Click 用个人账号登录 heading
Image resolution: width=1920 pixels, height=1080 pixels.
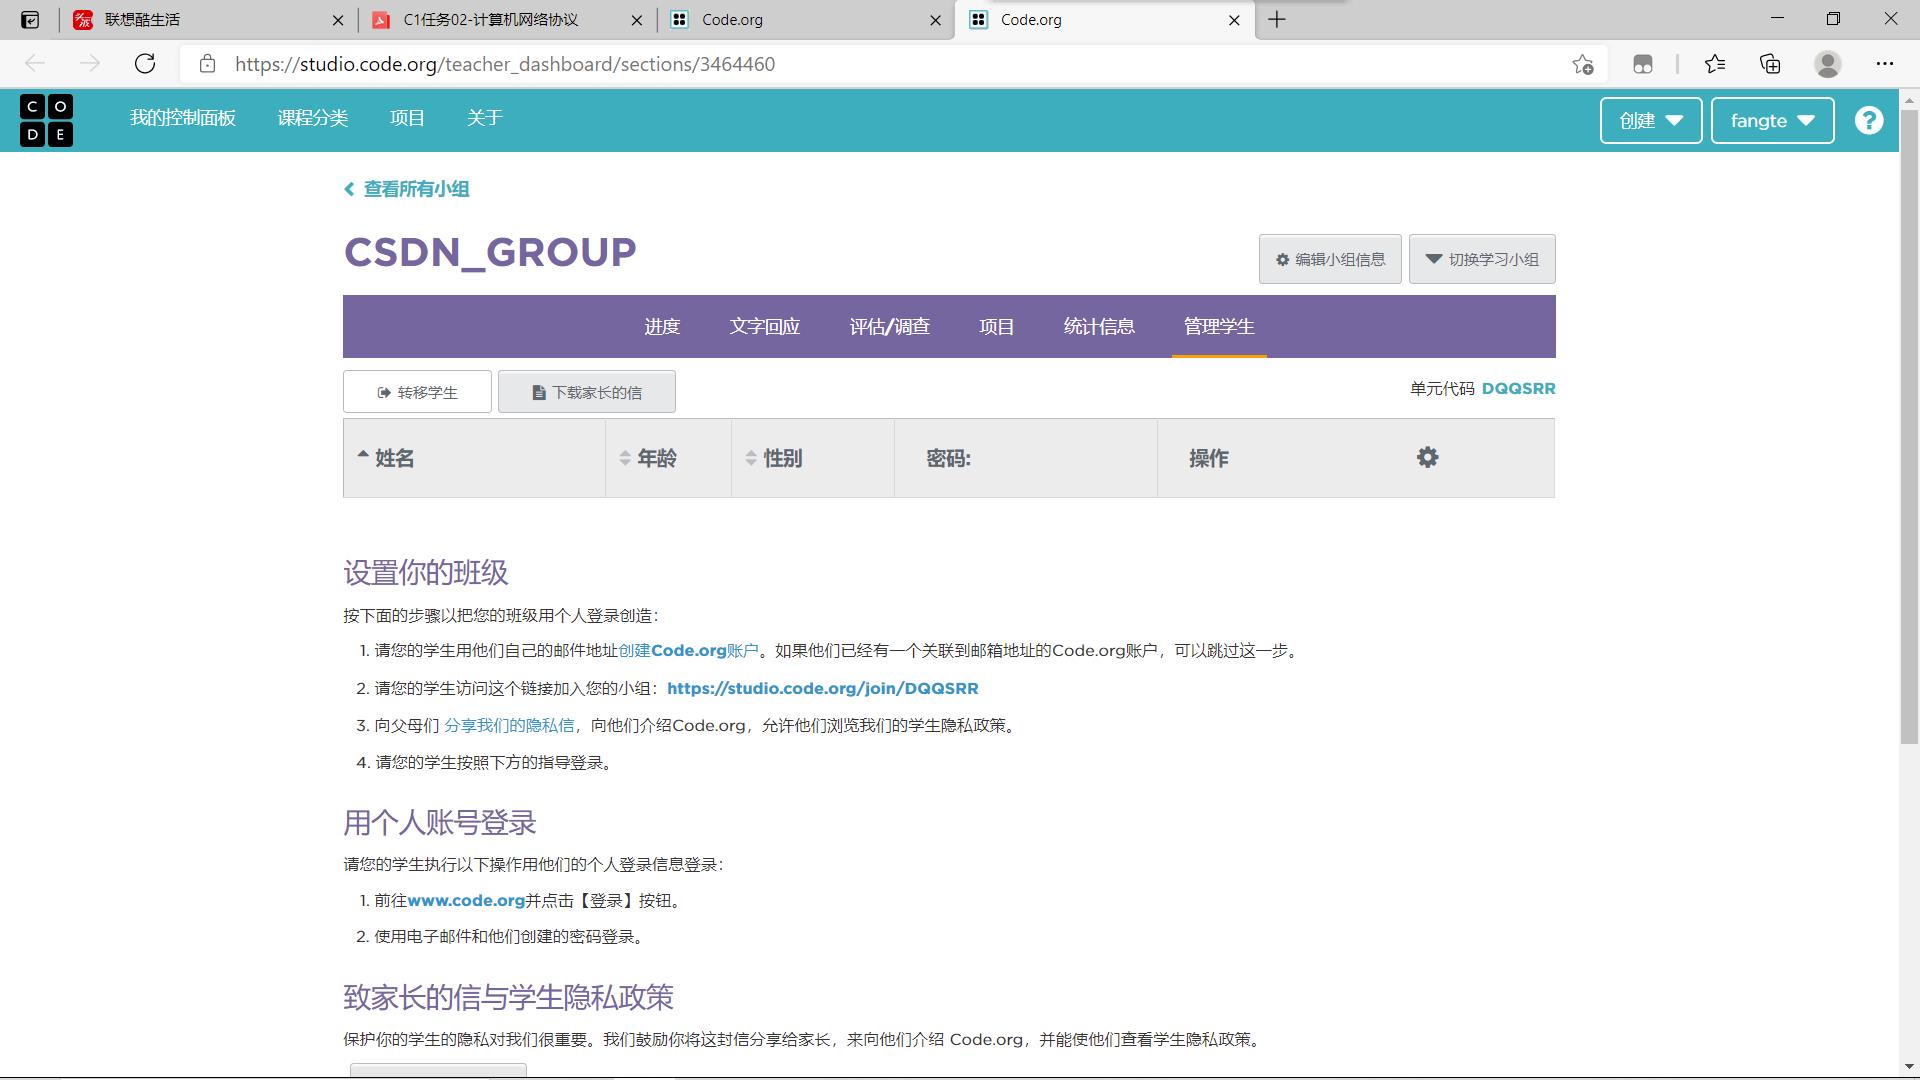pyautogui.click(x=440, y=823)
